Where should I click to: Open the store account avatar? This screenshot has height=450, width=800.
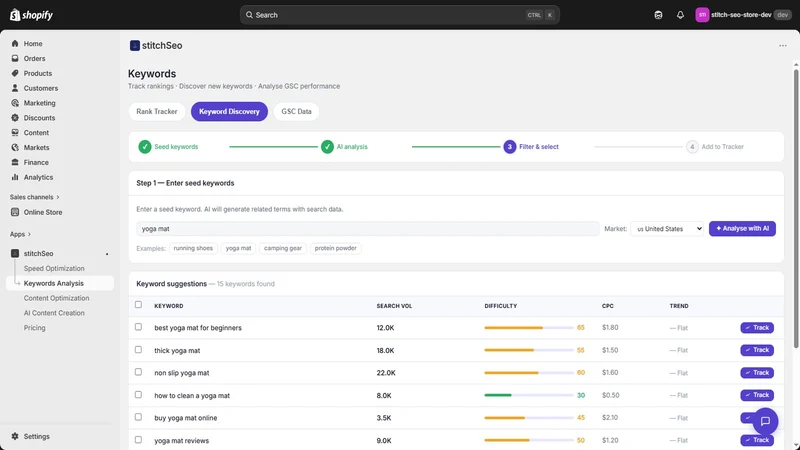702,15
